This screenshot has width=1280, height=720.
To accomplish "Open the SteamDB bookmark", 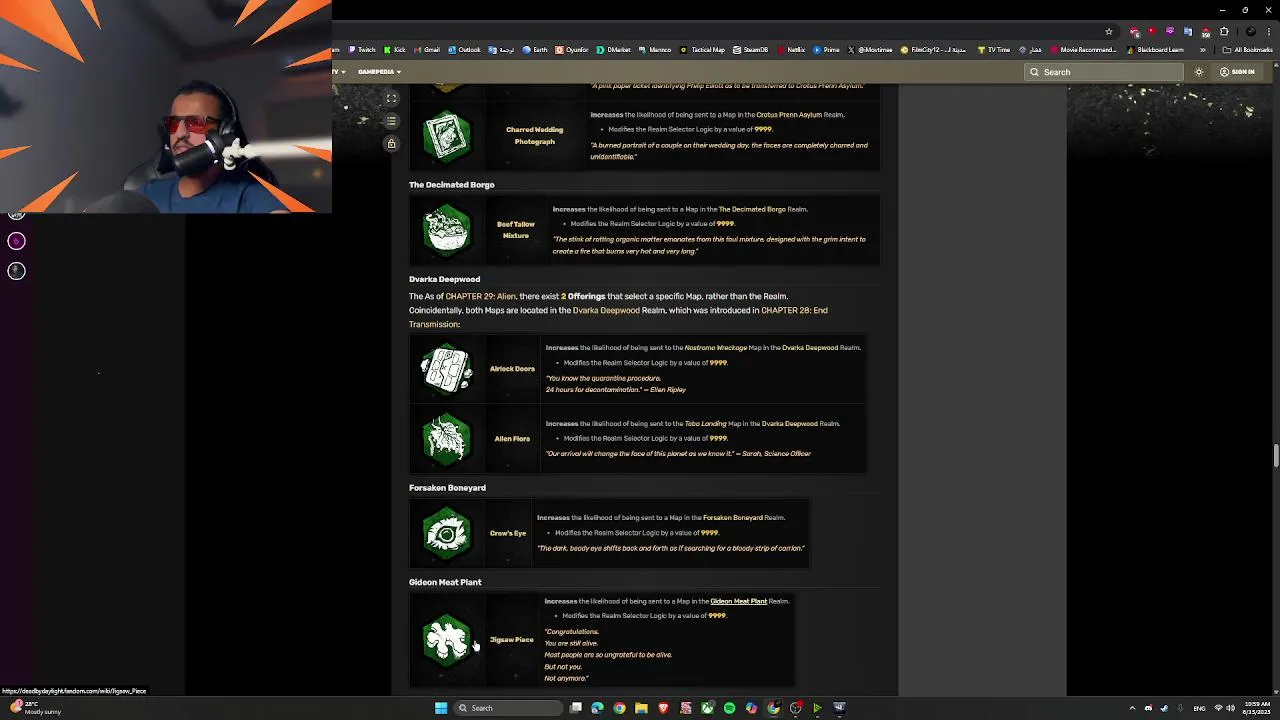I will (751, 50).
